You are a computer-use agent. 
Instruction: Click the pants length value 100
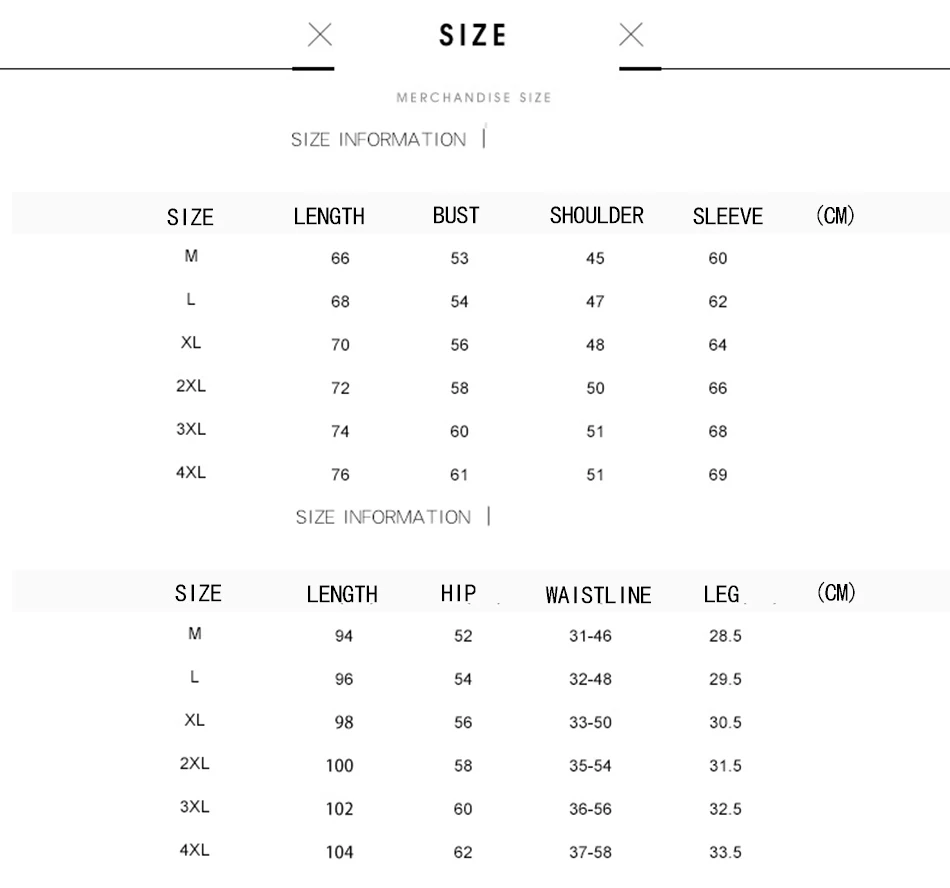[x=339, y=766]
